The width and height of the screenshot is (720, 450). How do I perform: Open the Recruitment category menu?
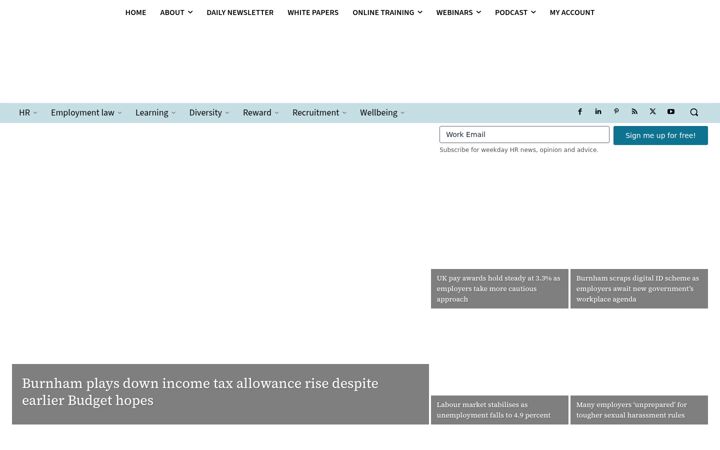319,112
